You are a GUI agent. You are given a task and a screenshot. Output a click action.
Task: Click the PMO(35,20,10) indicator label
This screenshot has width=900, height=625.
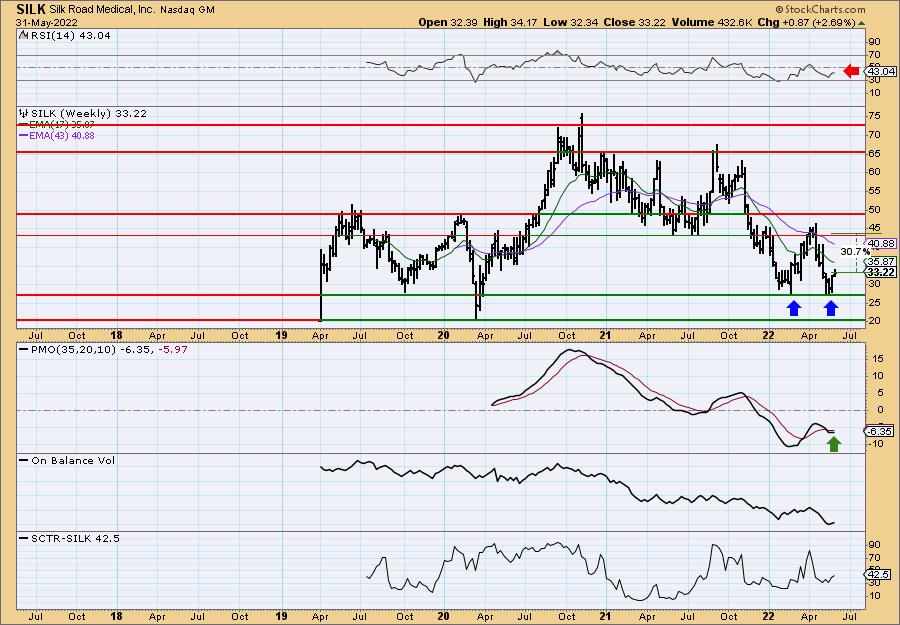[73, 349]
